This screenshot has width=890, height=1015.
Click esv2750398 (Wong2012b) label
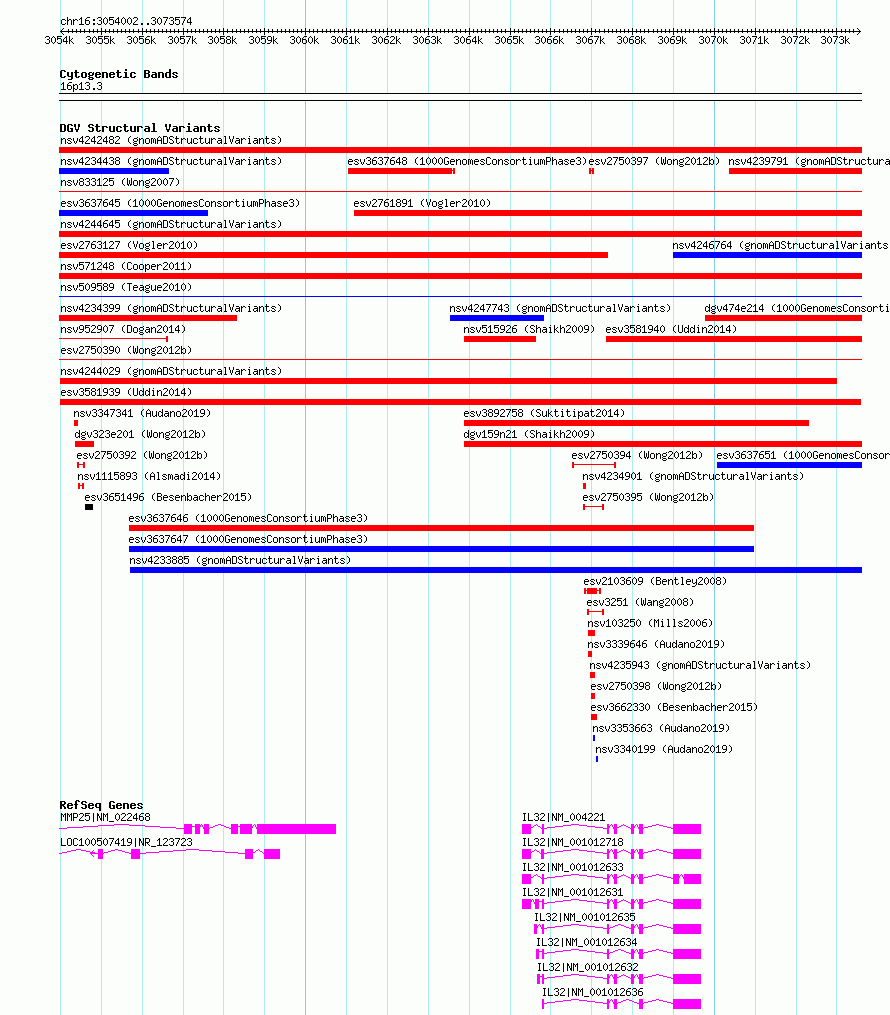(x=656, y=687)
